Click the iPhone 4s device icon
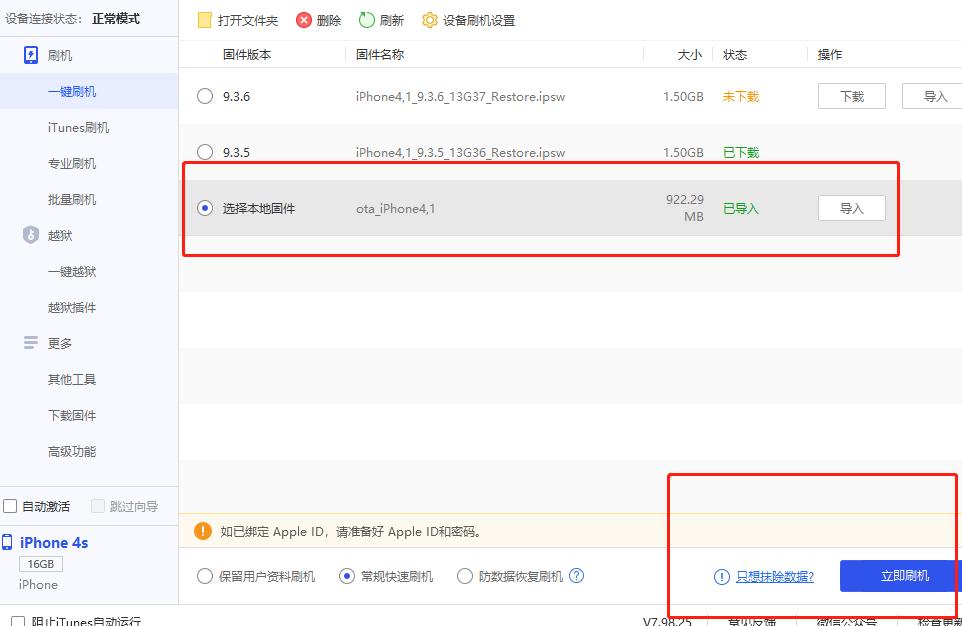Viewport: 962px width, 626px height. pyautogui.click(x=9, y=542)
